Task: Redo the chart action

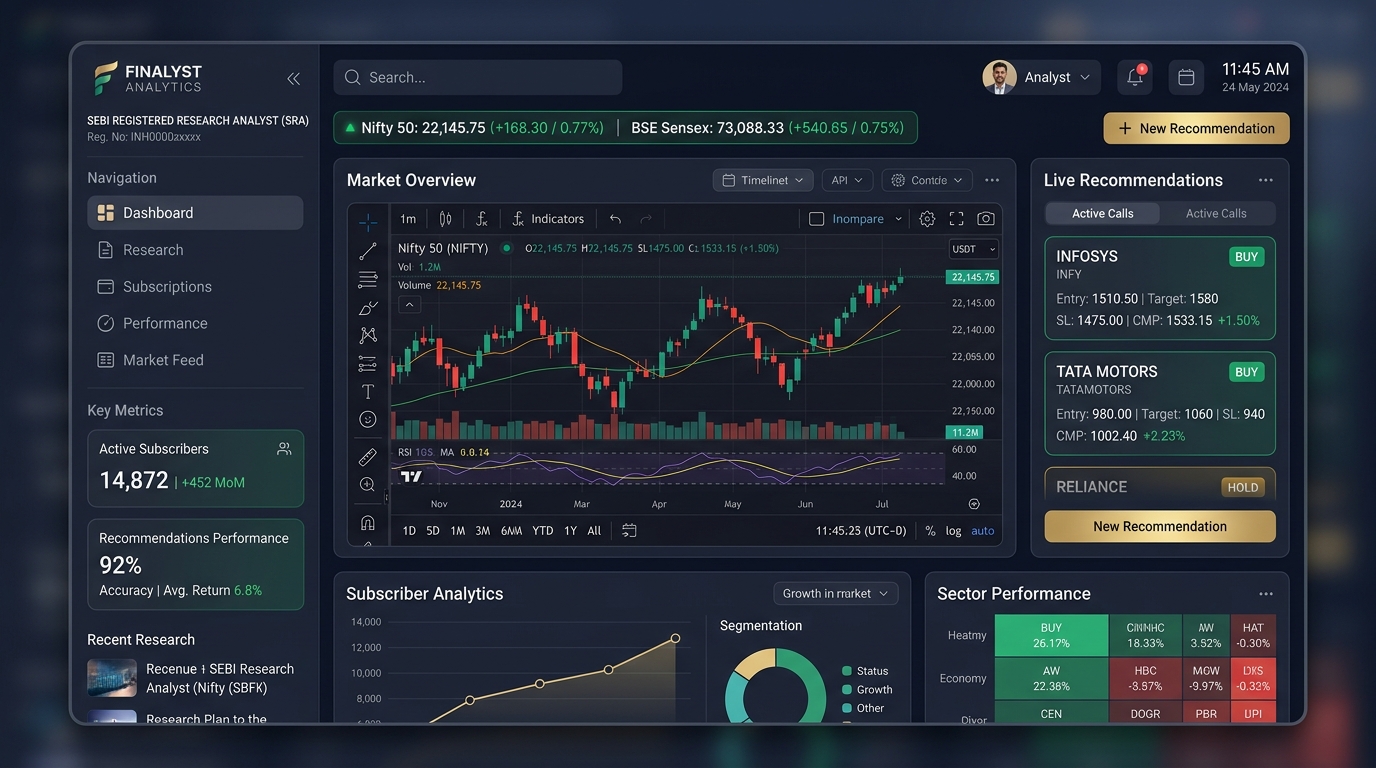Action: point(646,219)
